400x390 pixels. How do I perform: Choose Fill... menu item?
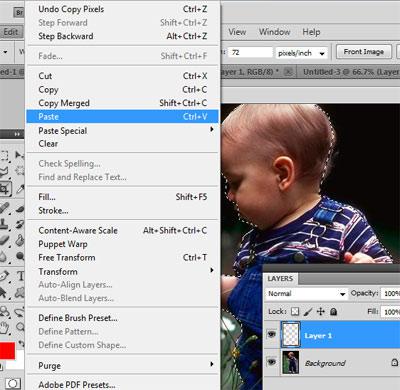[x=123, y=197]
